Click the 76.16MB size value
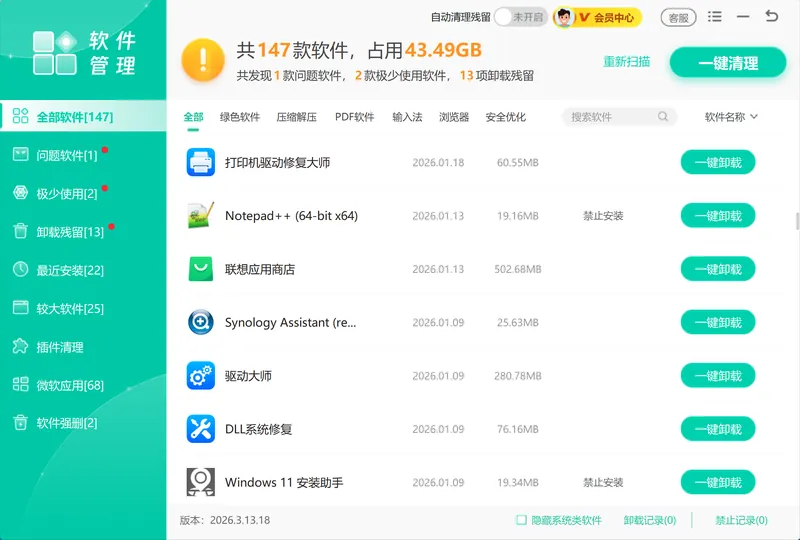 coord(517,429)
